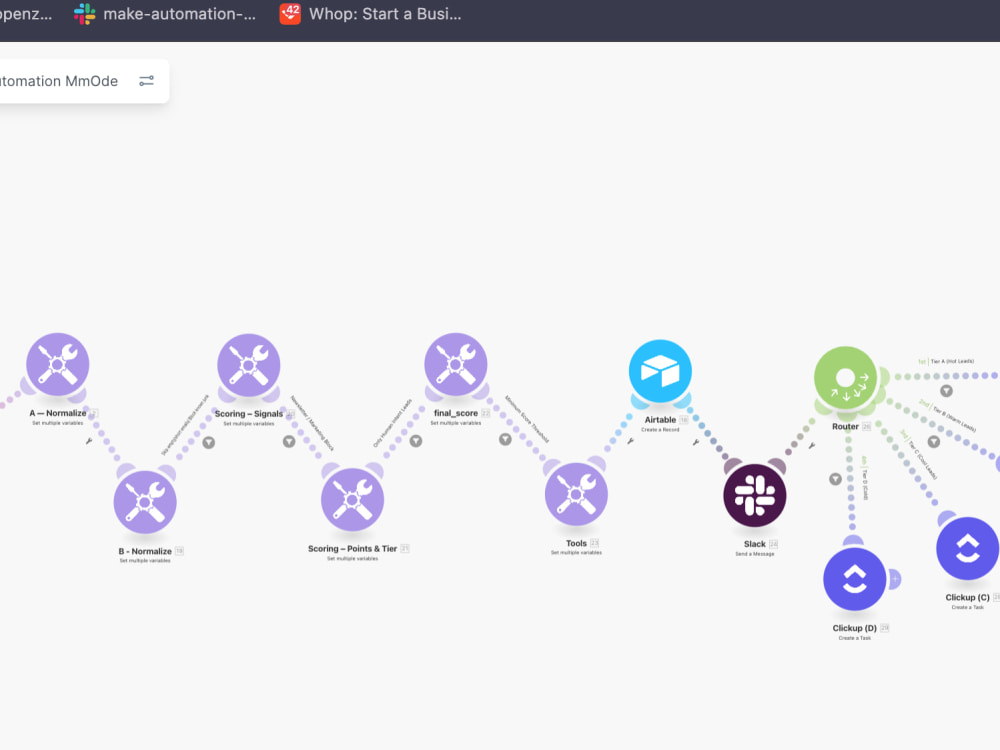Image resolution: width=1000 pixels, height=750 pixels.
Task: Add module after Clickup (D) plus
Action: coord(894,579)
